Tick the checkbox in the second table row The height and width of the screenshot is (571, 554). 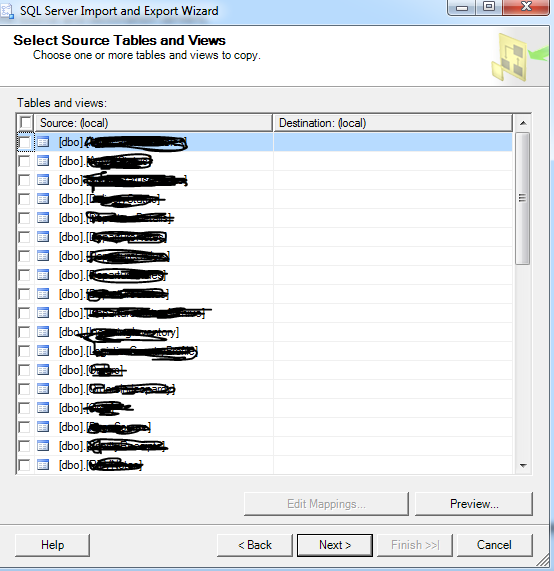pyautogui.click(x=24, y=161)
